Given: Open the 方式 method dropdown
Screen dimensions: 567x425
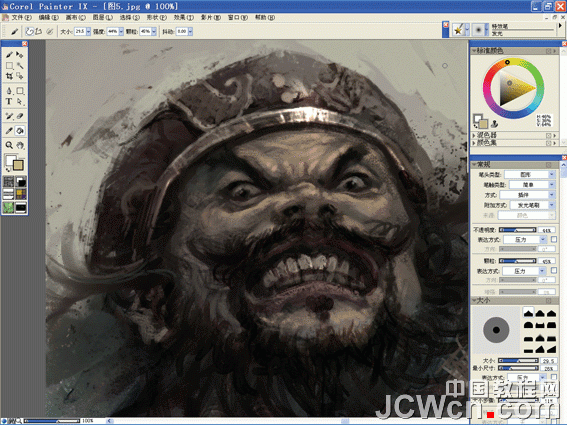Looking at the screenshot, I should [x=527, y=195].
